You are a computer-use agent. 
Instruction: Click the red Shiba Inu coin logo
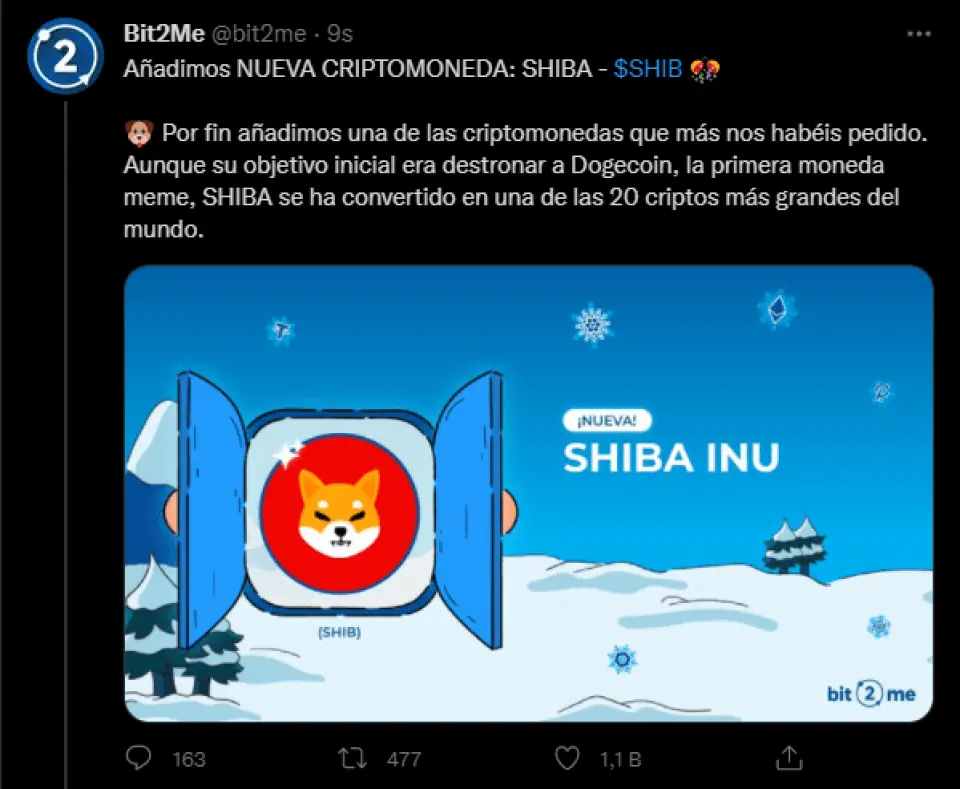coord(340,513)
